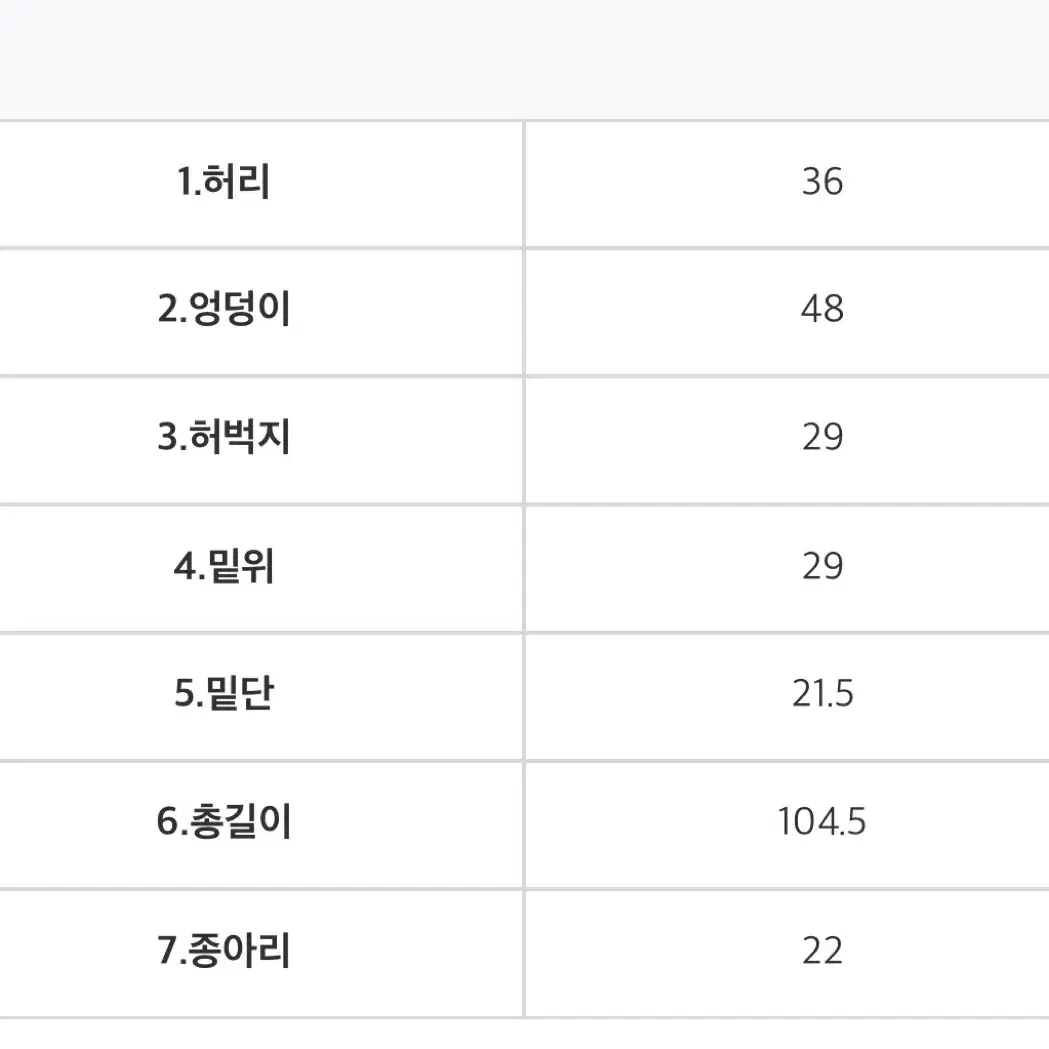Screen dimensions: 1049x1049
Task: Click the digit 6 in 6.총길이
Action: (167, 822)
